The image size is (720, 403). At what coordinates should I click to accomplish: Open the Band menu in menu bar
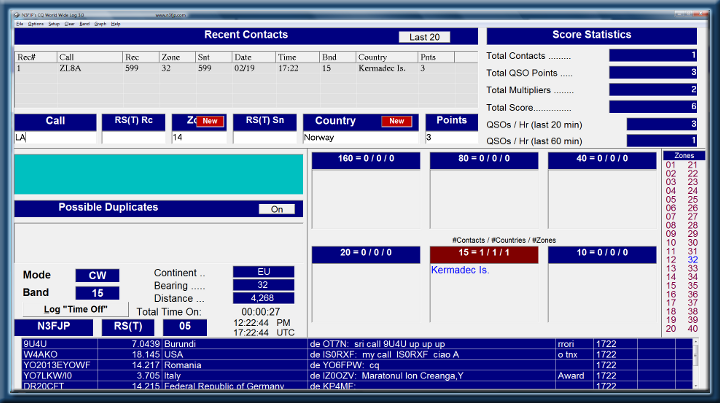82,22
